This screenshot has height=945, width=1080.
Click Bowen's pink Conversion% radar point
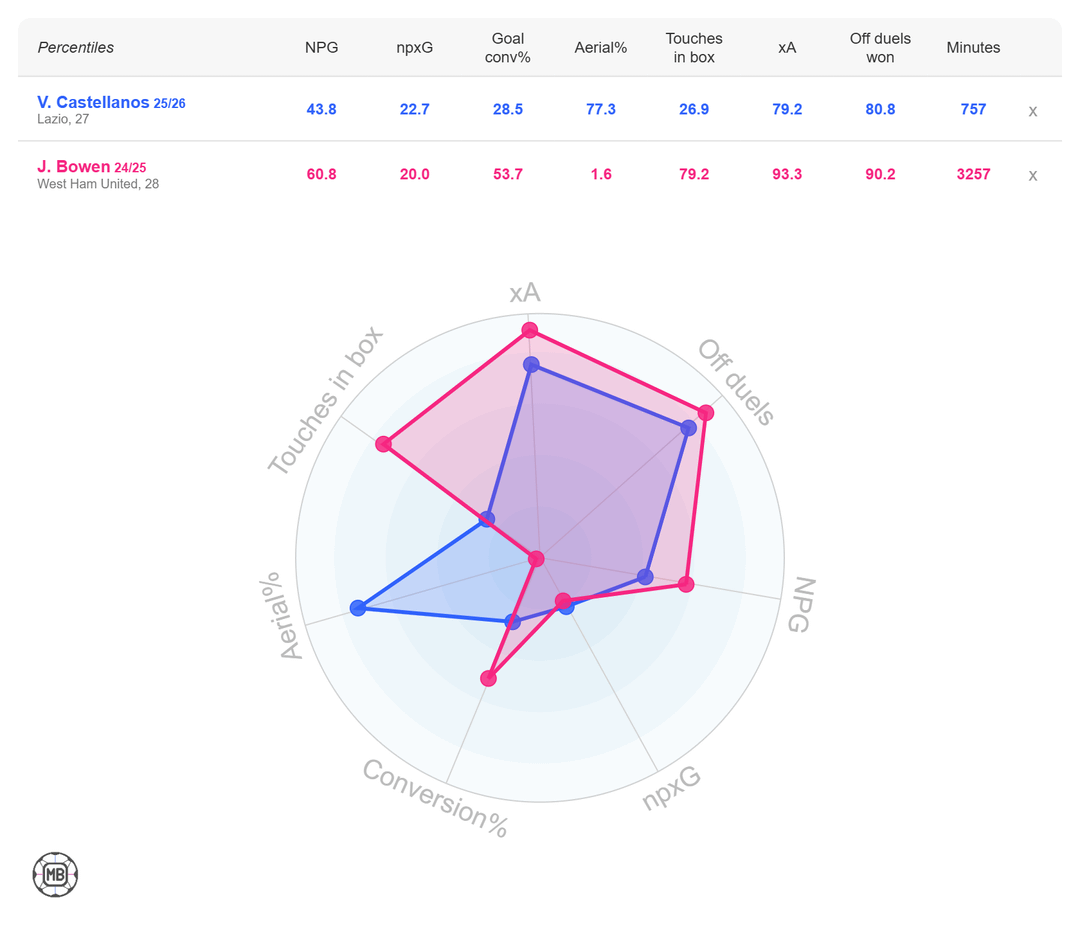coord(488,679)
